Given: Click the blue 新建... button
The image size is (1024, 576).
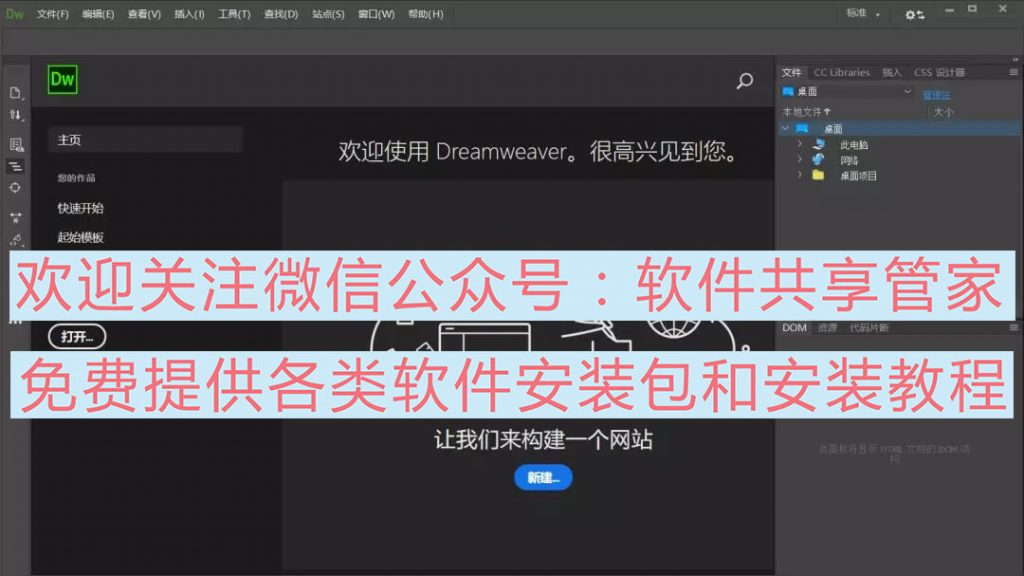Looking at the screenshot, I should (543, 477).
